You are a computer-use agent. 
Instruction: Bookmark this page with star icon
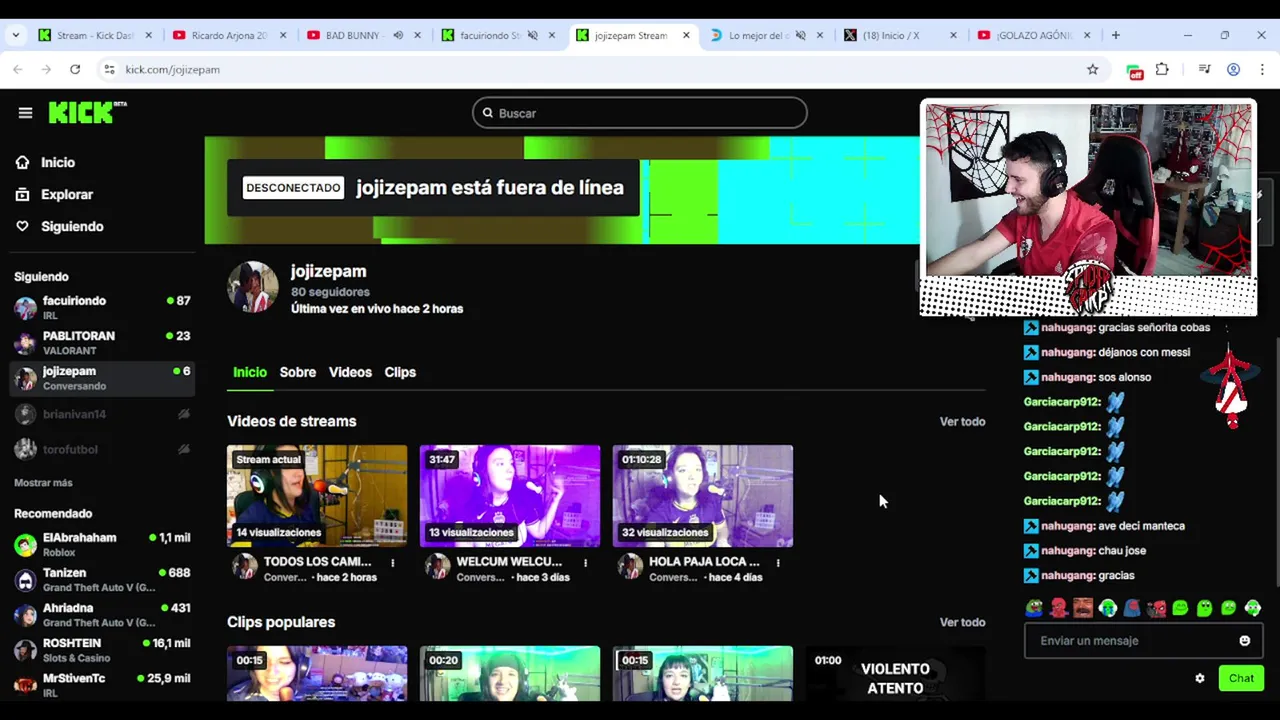[1093, 69]
